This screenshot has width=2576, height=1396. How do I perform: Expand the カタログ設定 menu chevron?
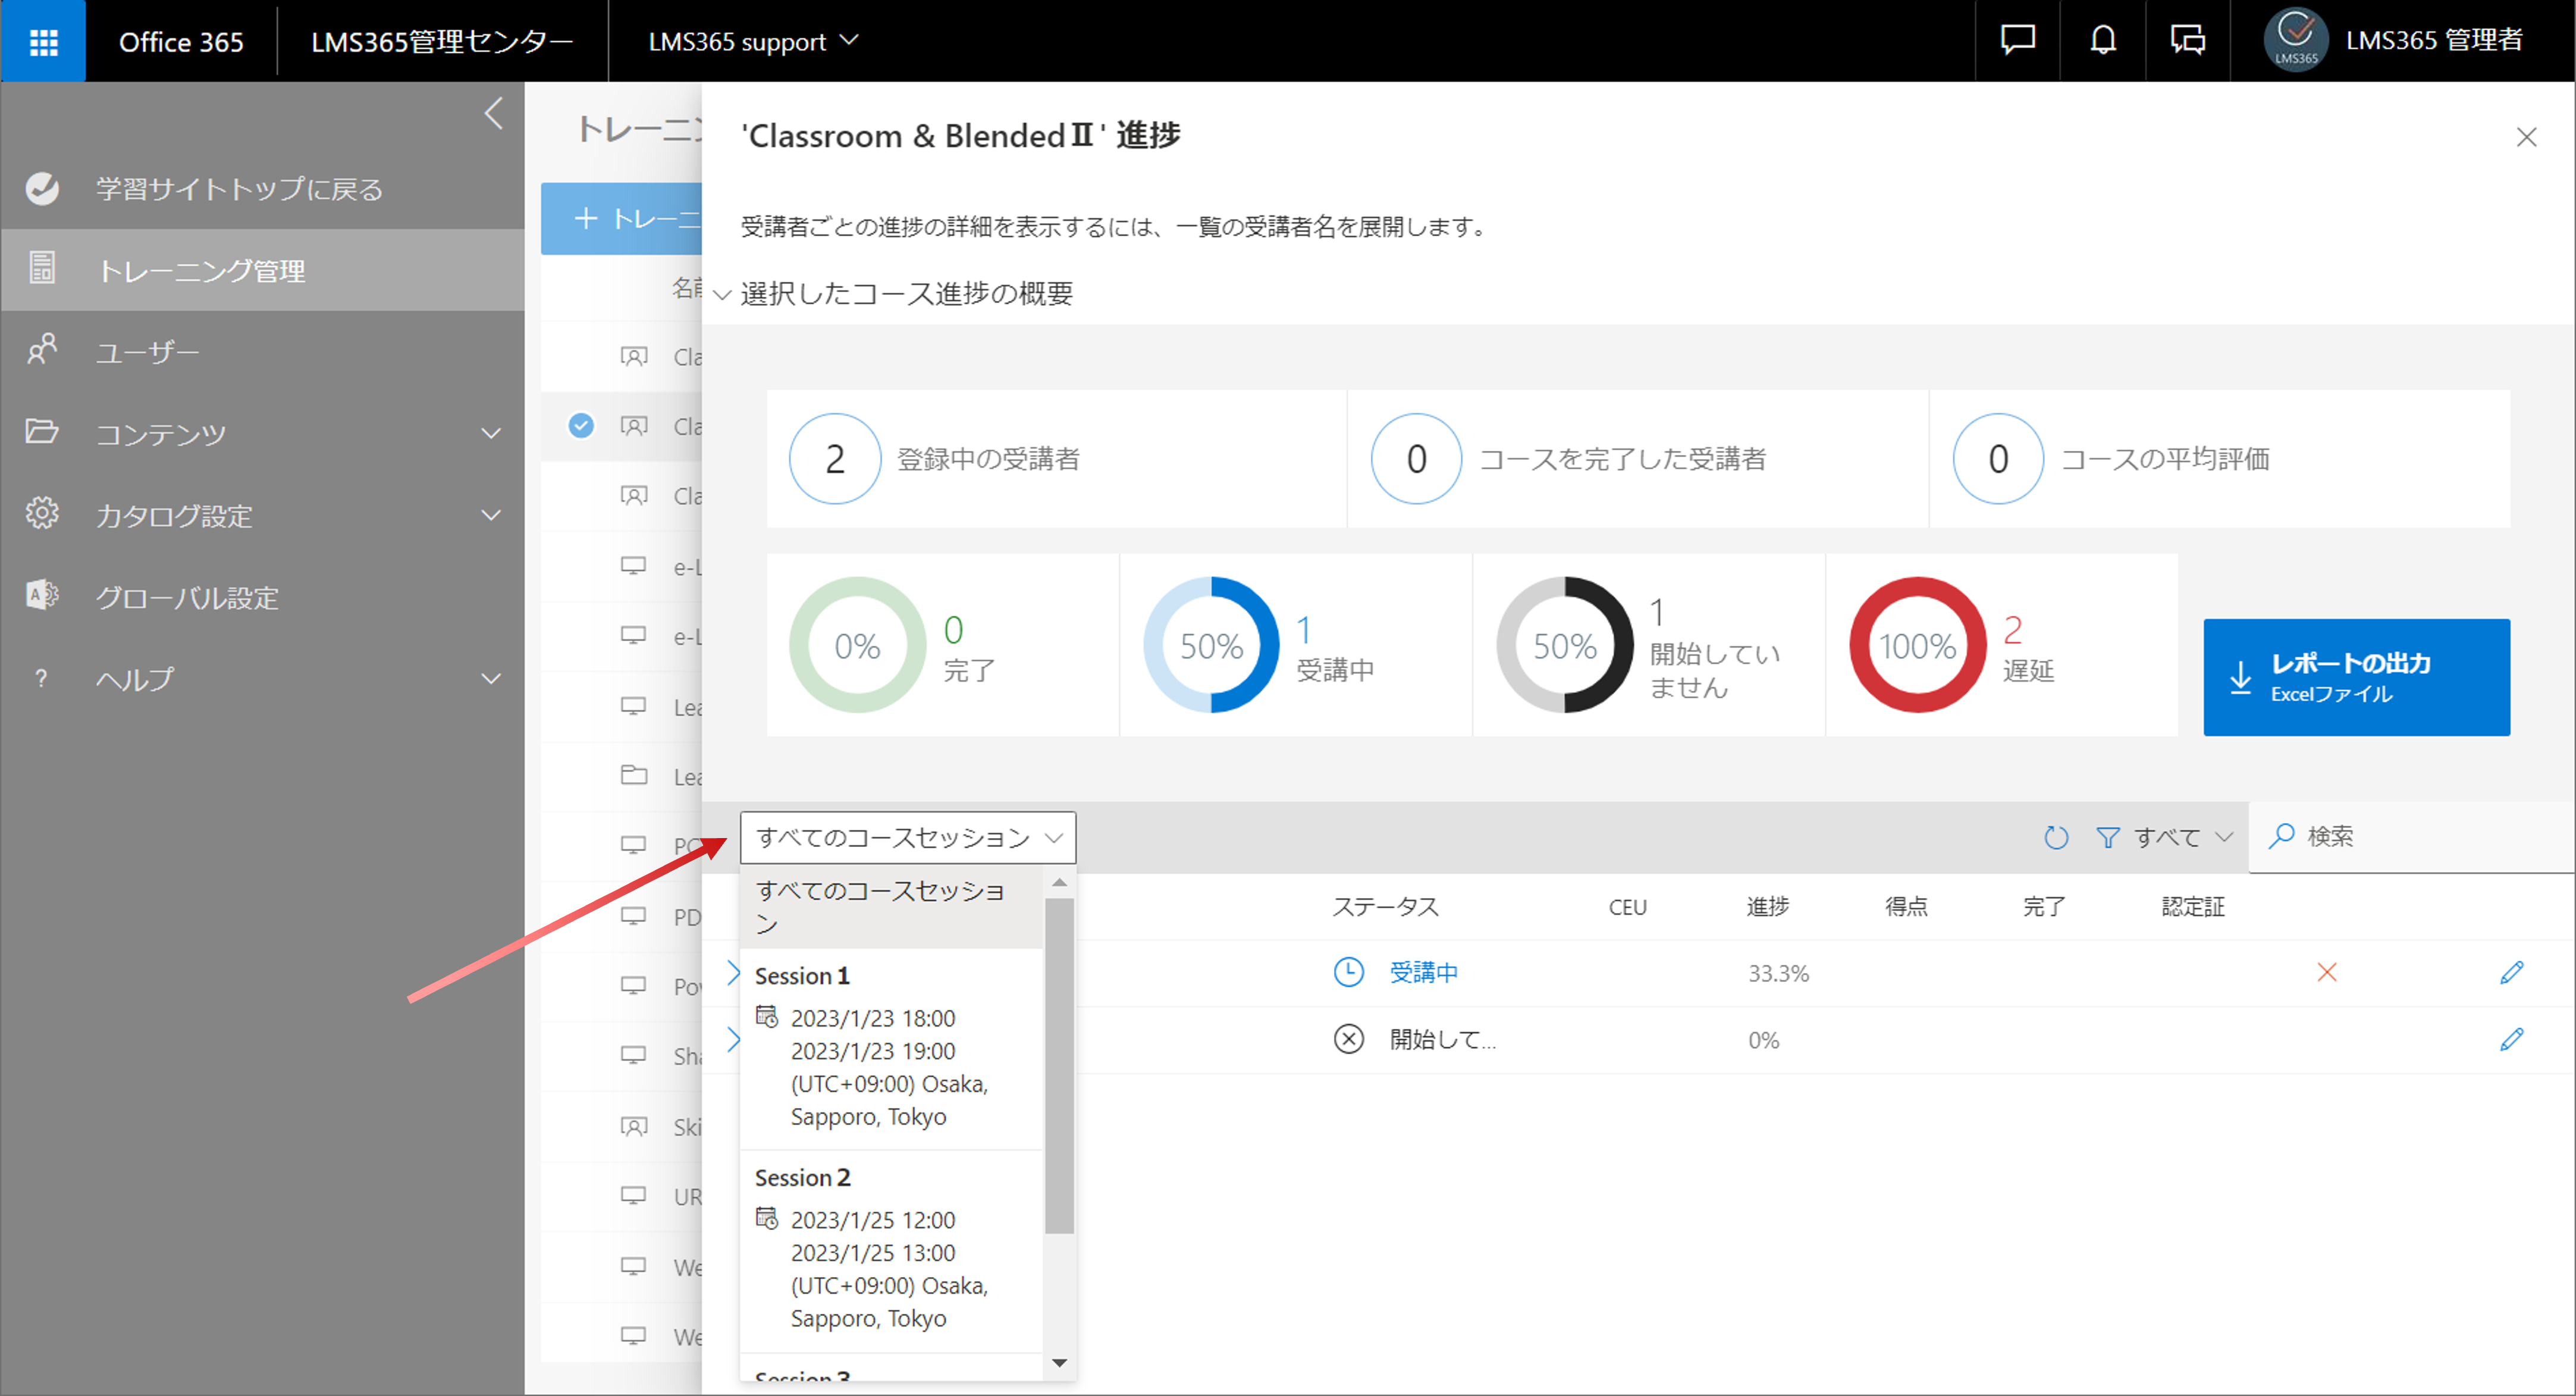(491, 515)
